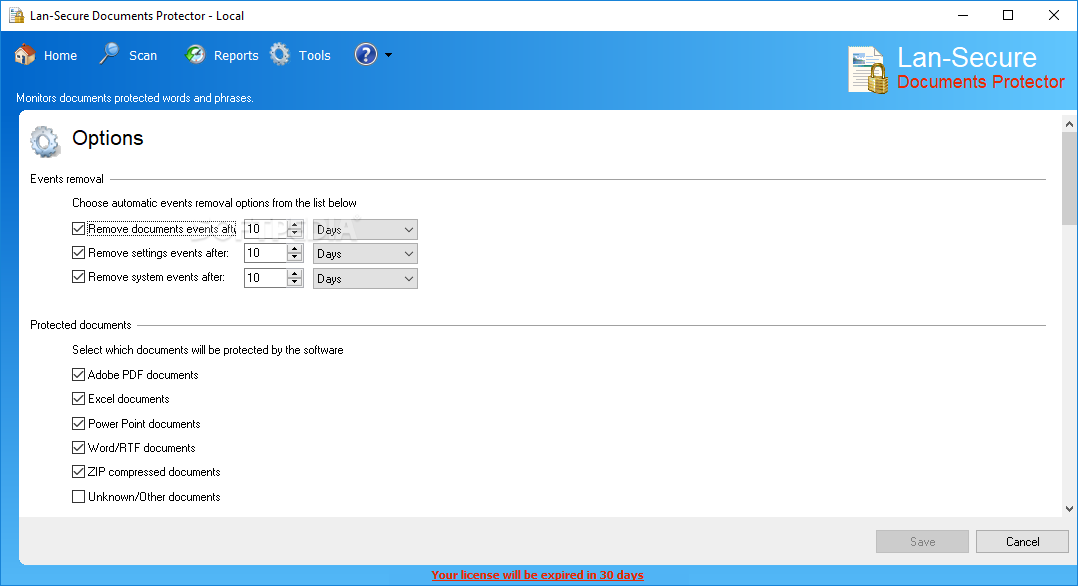Click the Events removal section heading

[x=67, y=179]
